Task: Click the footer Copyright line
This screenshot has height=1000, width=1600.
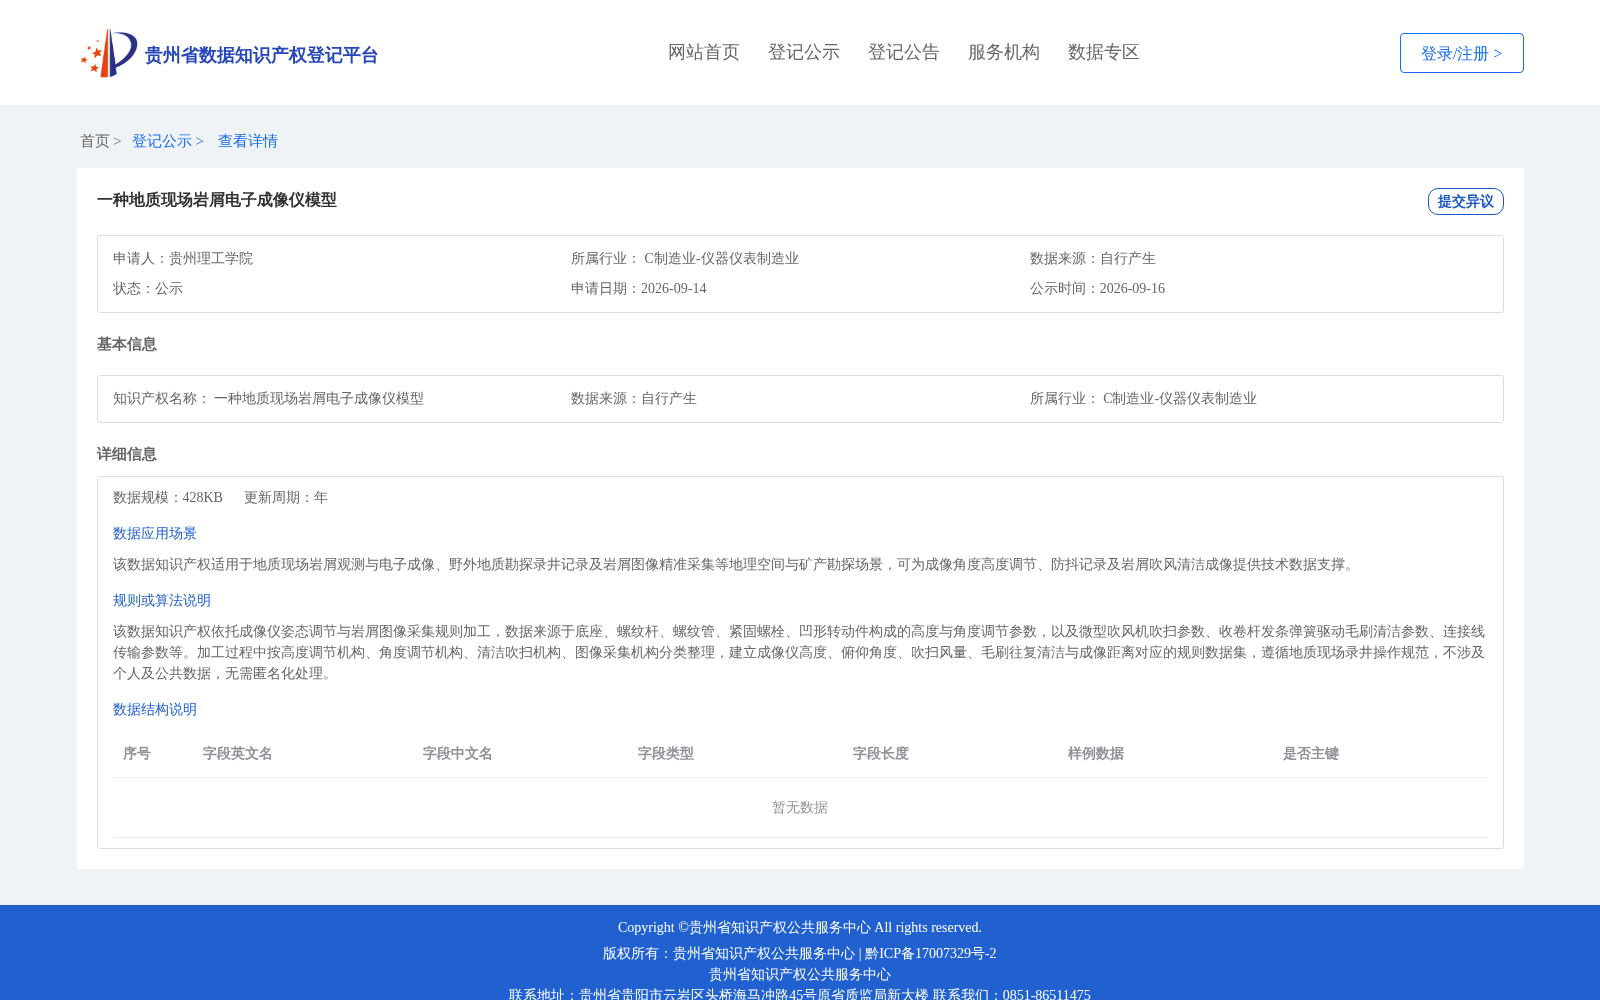Action: point(800,927)
